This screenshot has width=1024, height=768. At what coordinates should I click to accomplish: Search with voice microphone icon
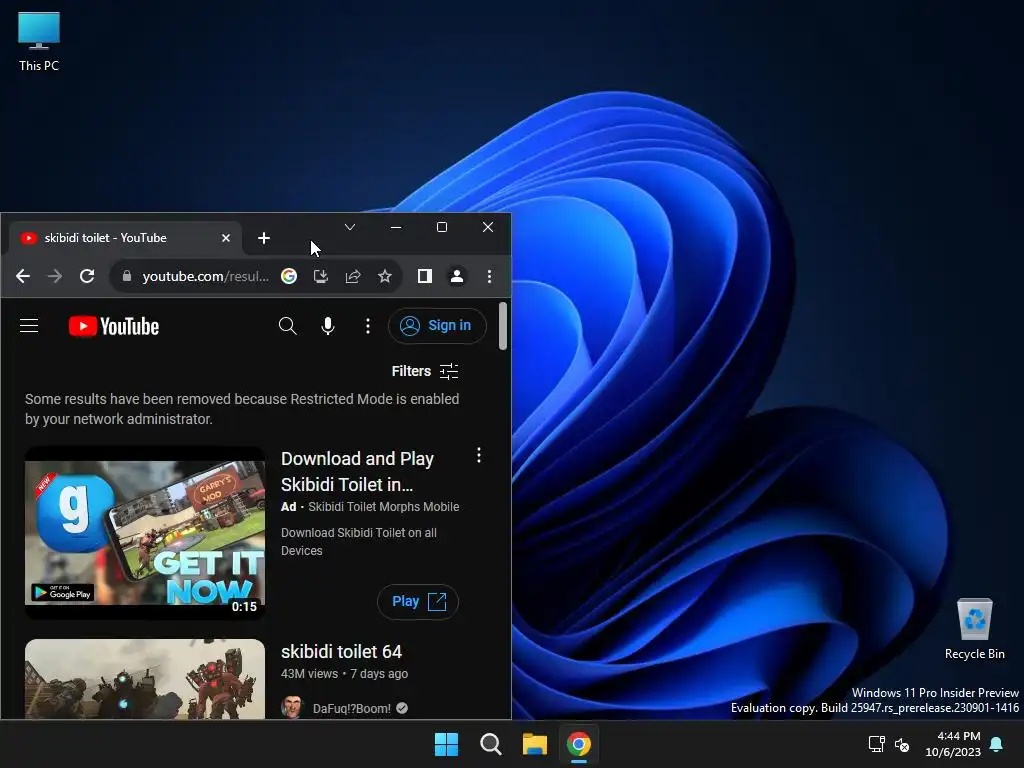[328, 325]
